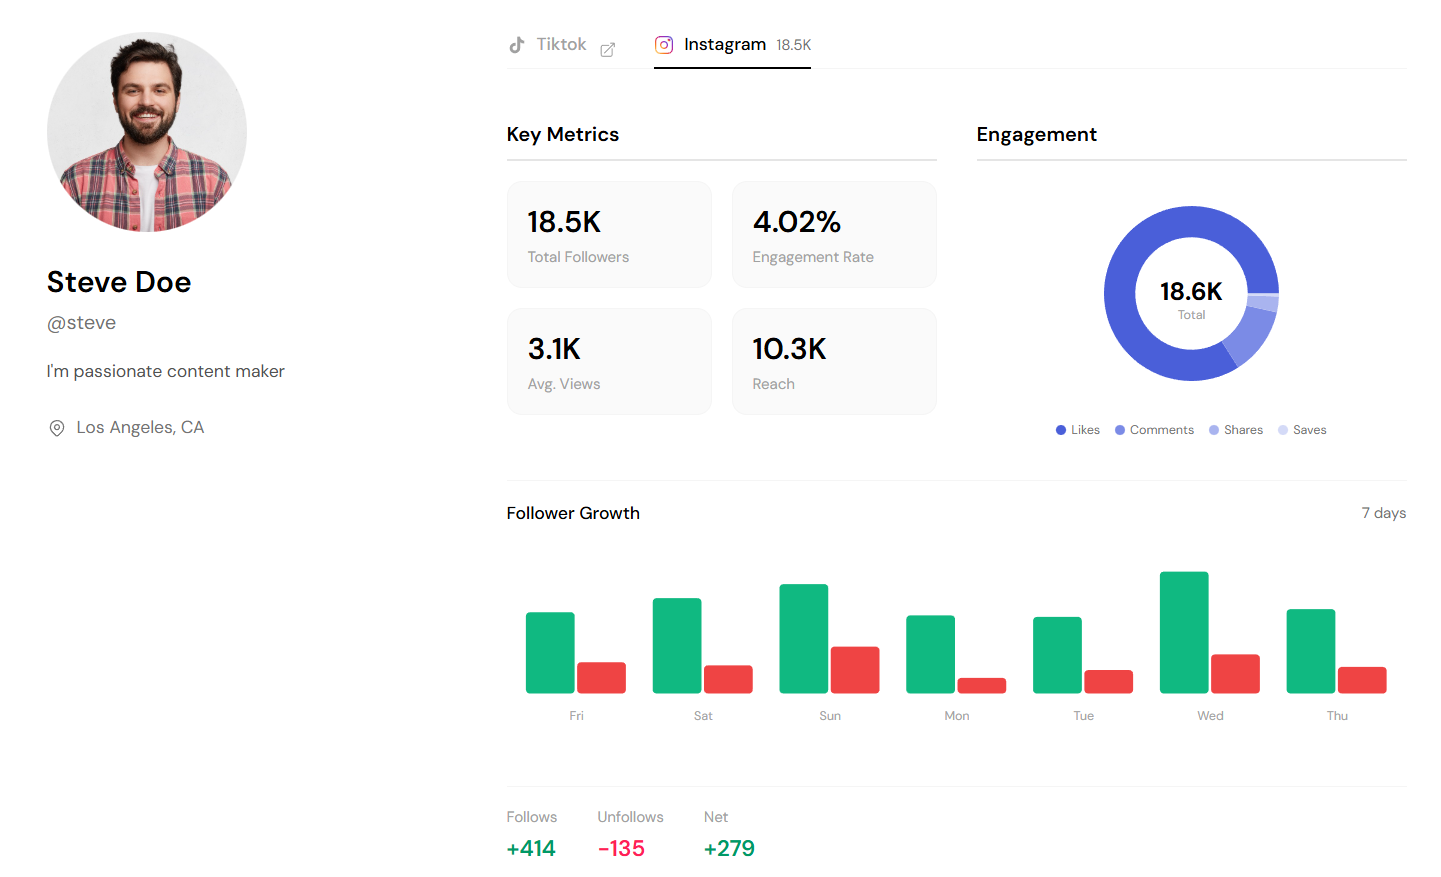Click Wednesday's green follows bar
Image resolution: width=1441 pixels, height=877 pixels.
[x=1184, y=632]
